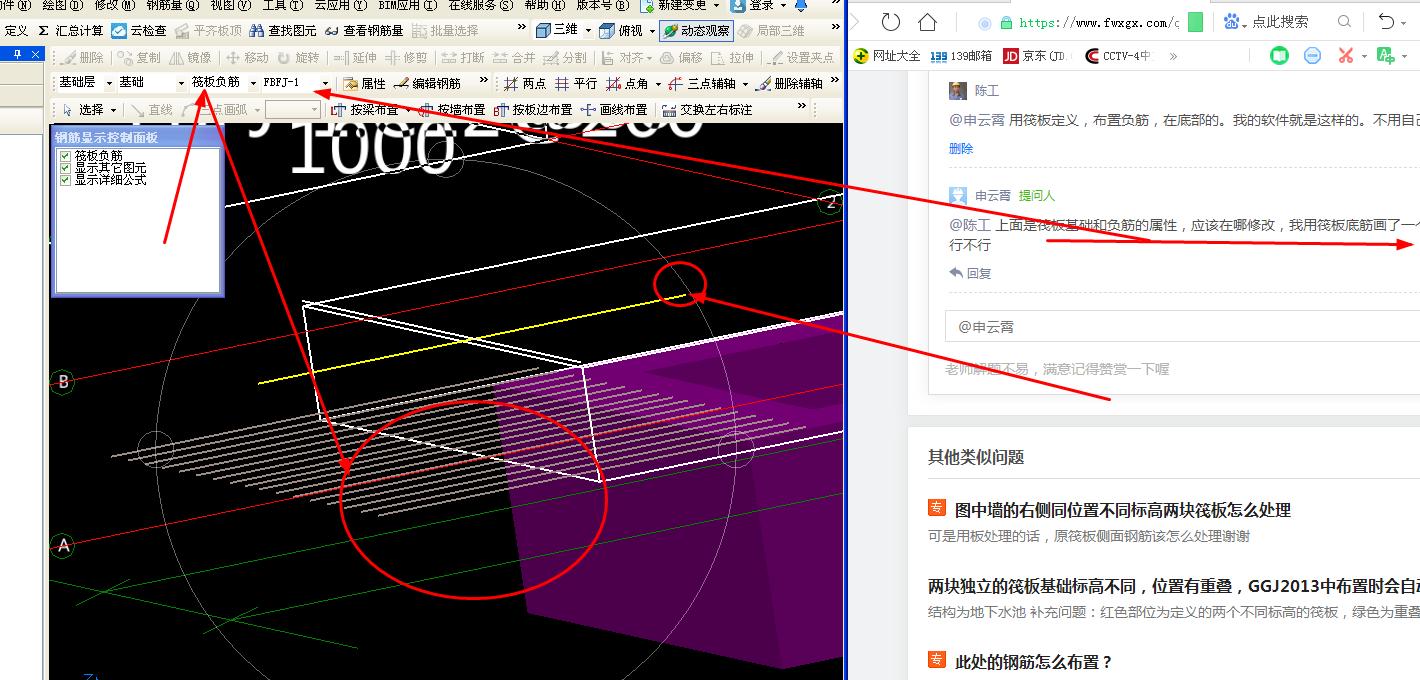Click 回复 reply link under 申云霄 comment
Screen dimensions: 1420x680
(970, 273)
